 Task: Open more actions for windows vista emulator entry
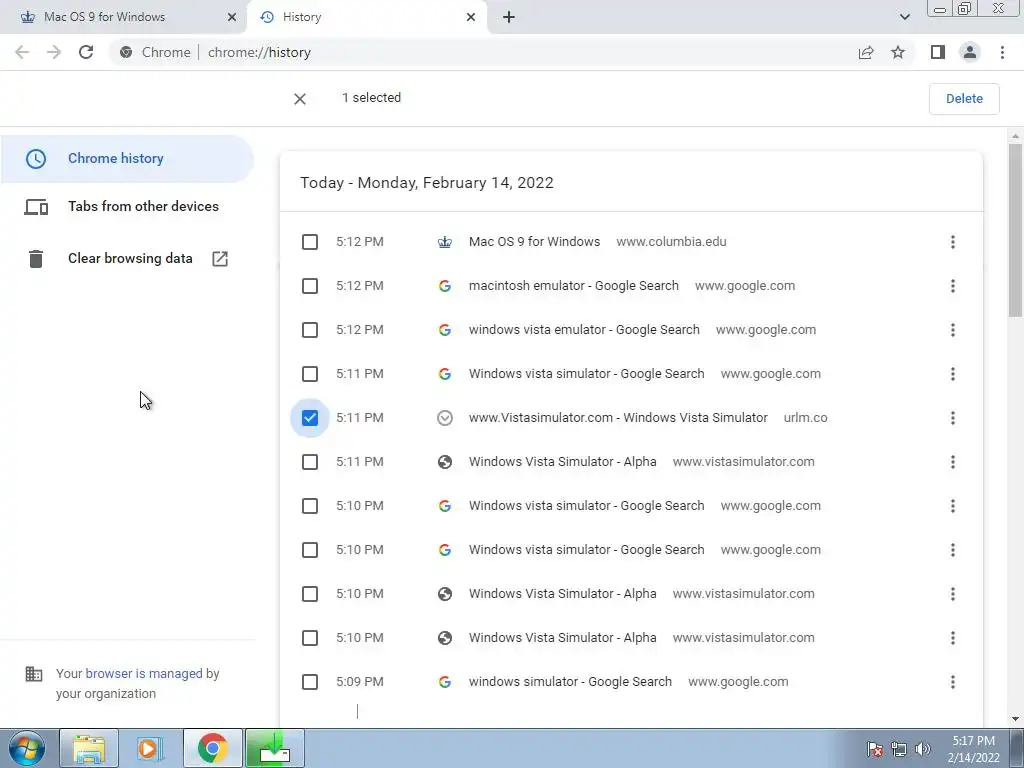point(953,330)
